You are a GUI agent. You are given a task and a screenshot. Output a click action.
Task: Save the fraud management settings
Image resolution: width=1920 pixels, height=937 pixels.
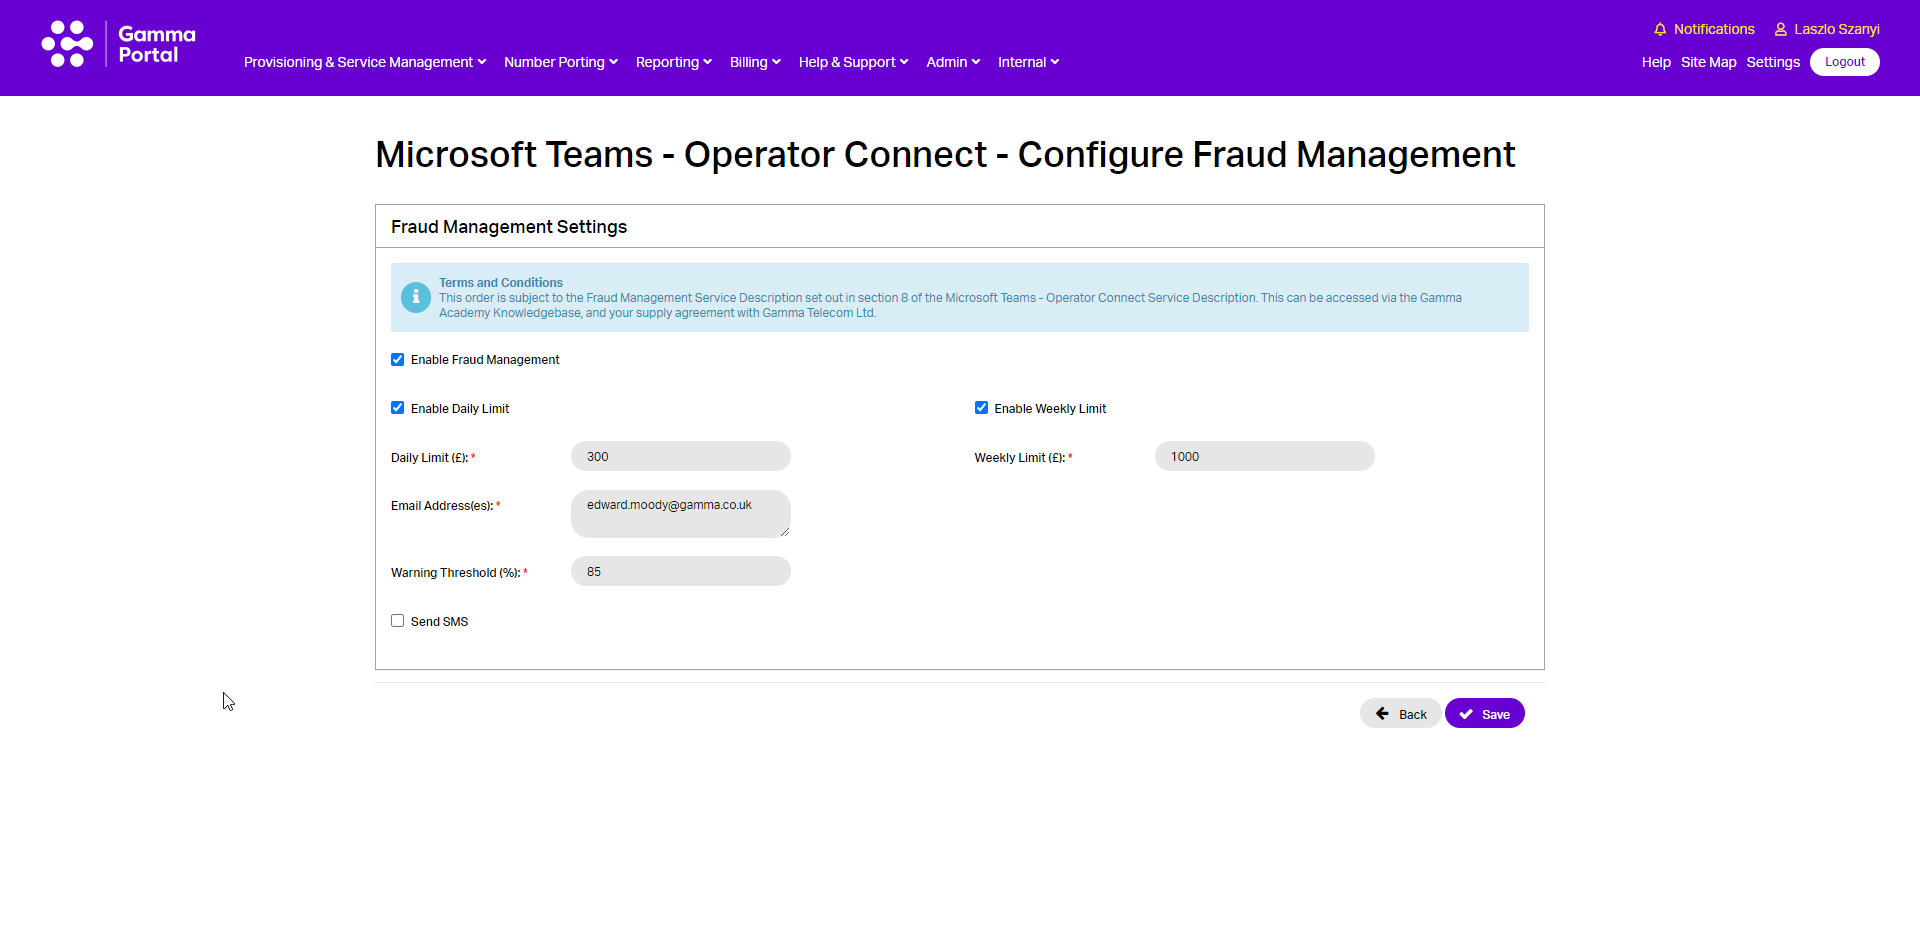click(x=1485, y=714)
